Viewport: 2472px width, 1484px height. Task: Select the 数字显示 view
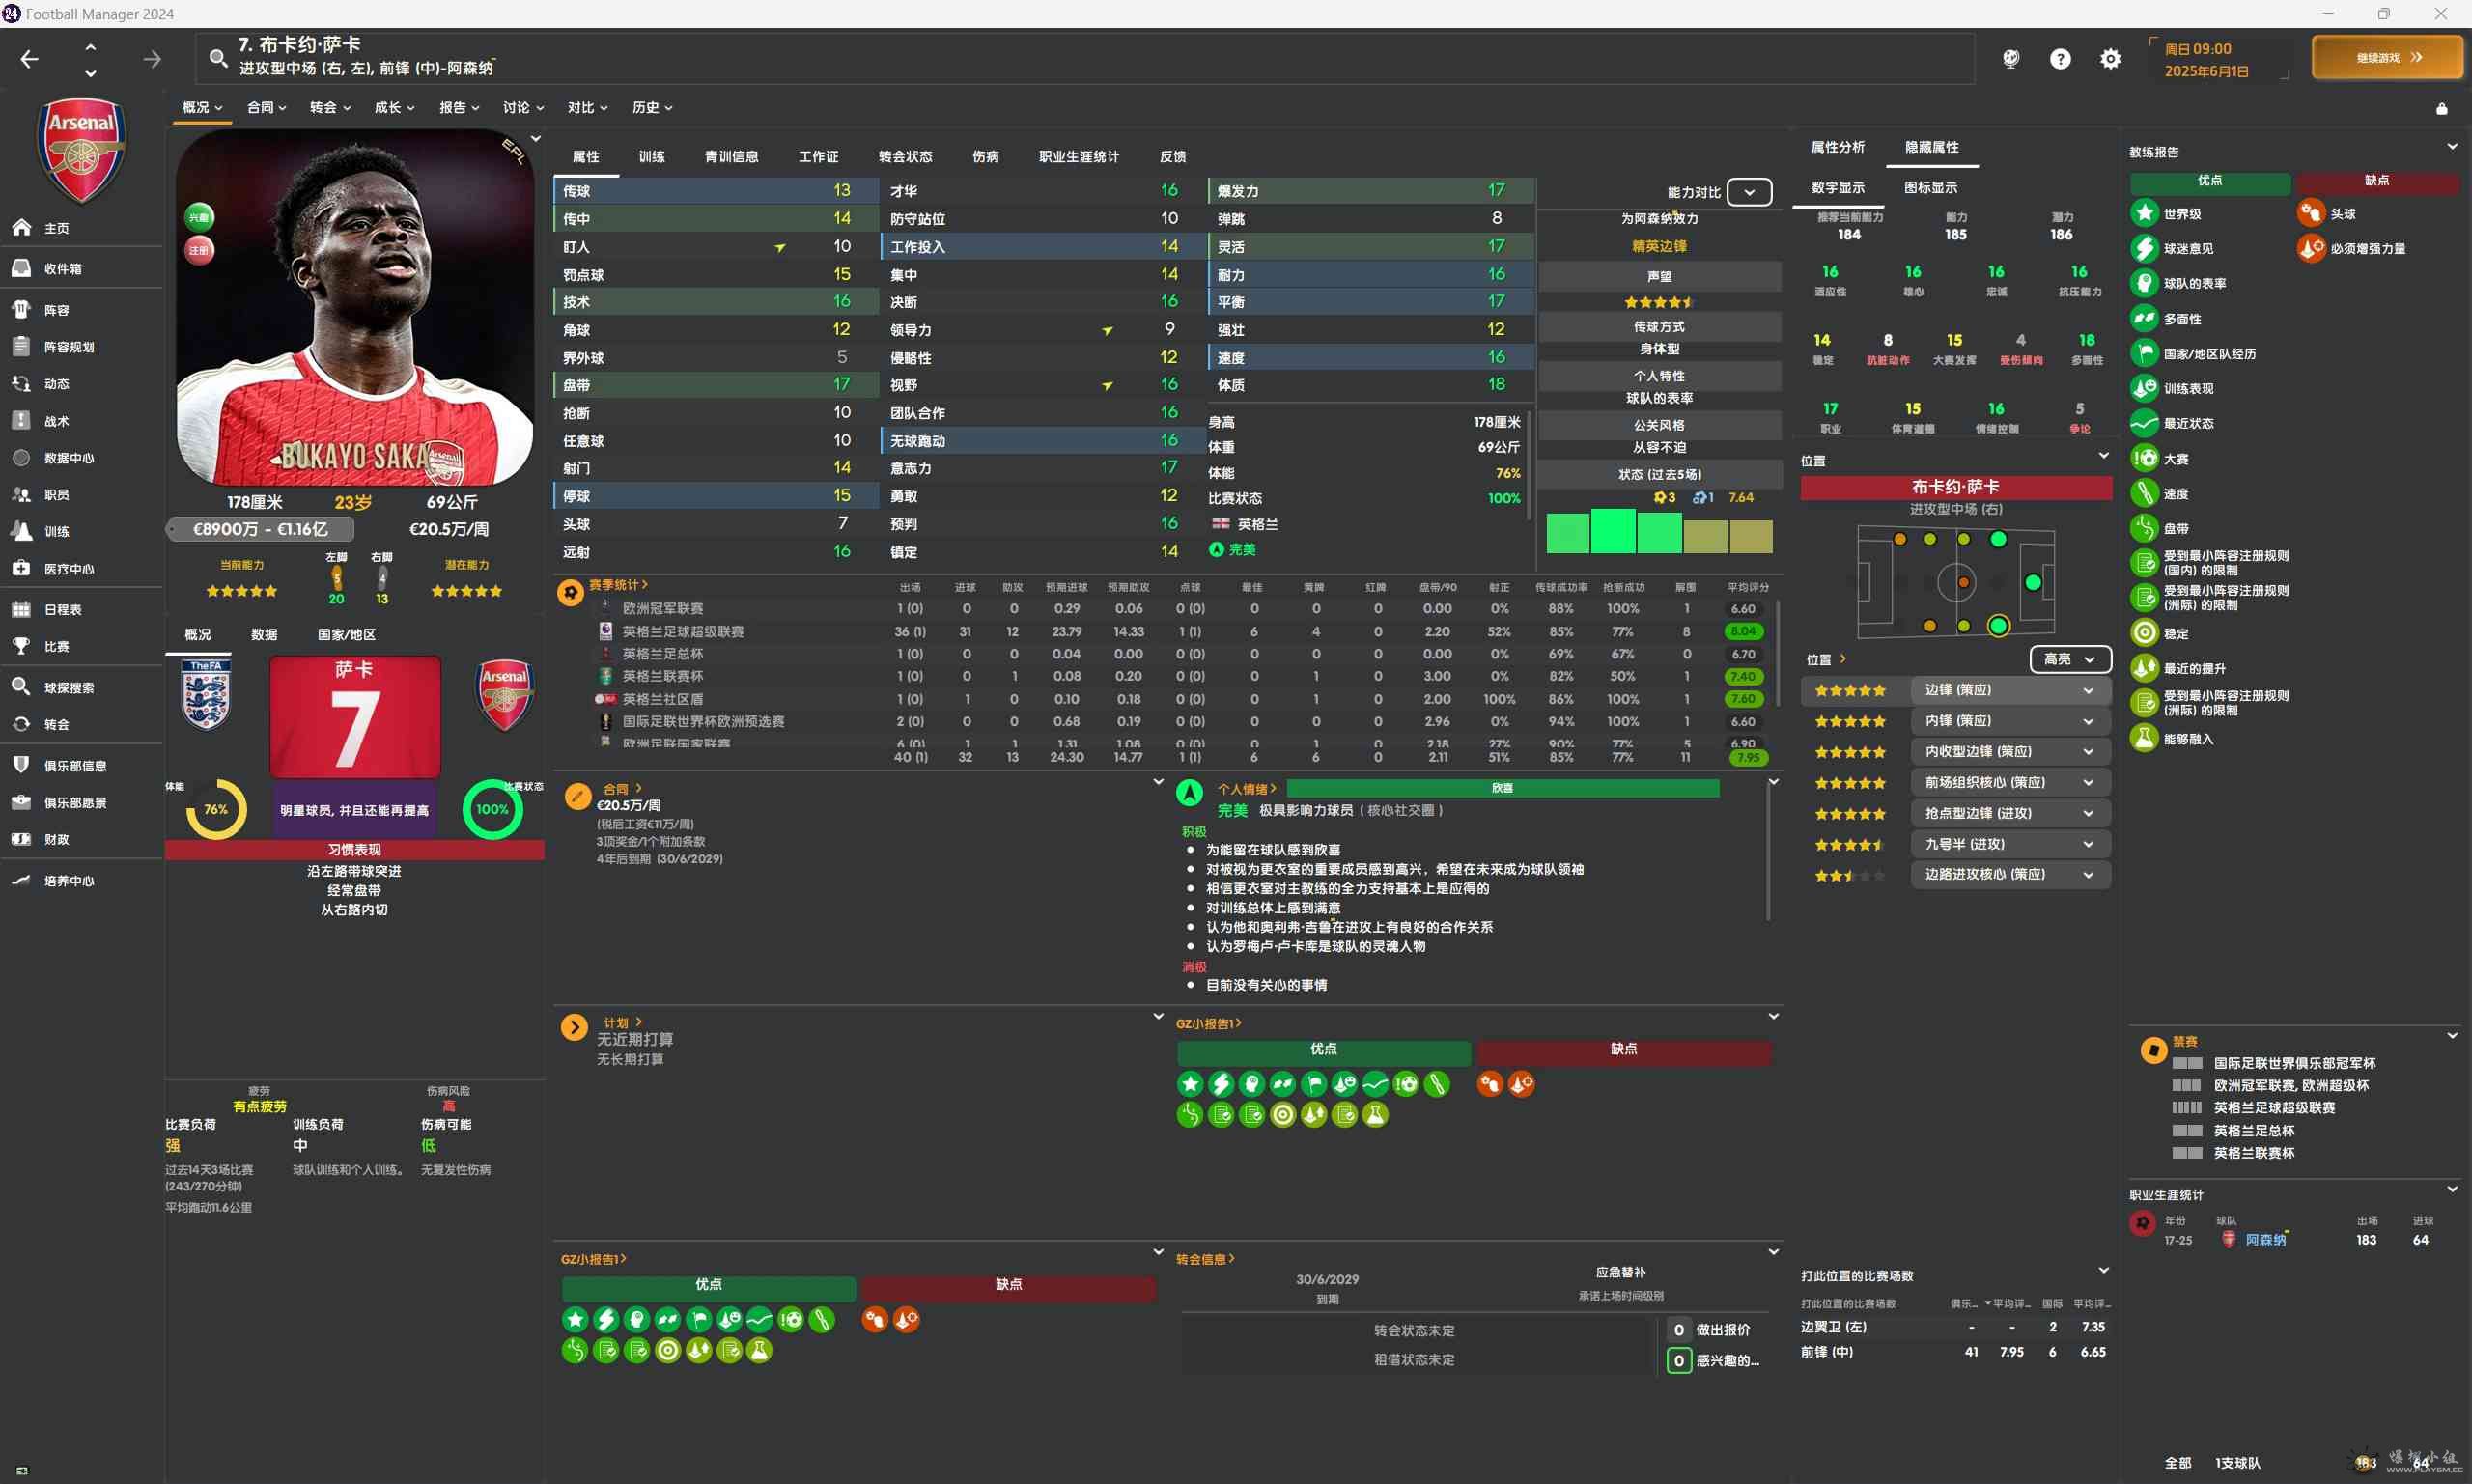click(1838, 187)
